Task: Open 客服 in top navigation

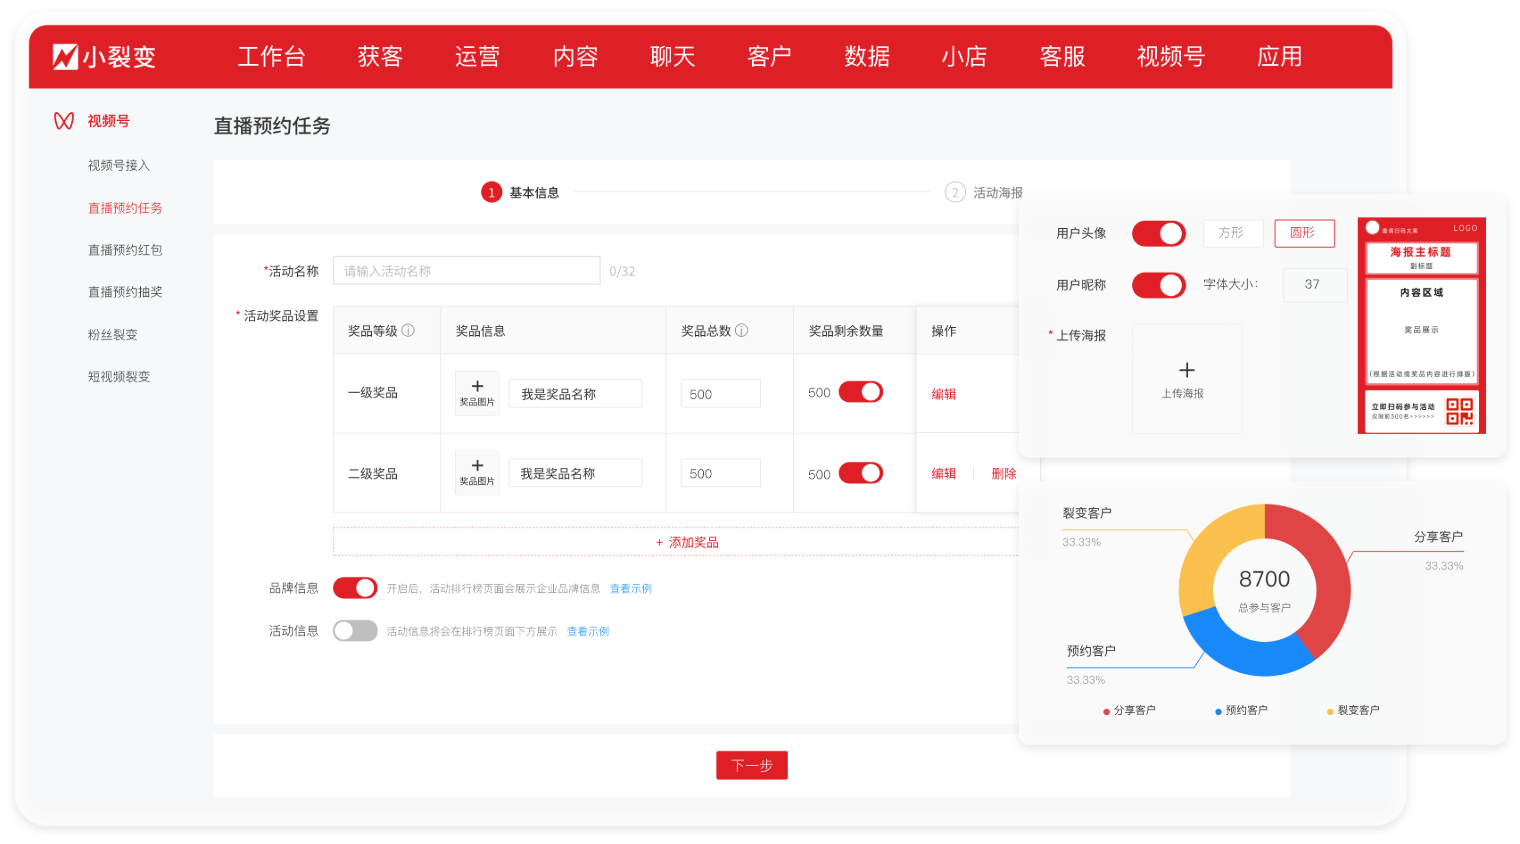Action: pyautogui.click(x=1062, y=57)
